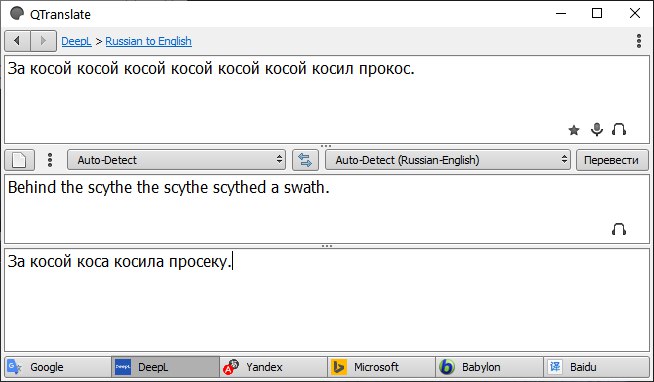
Task: Expand the source language Auto-Detect dropdown
Action: (x=176, y=160)
